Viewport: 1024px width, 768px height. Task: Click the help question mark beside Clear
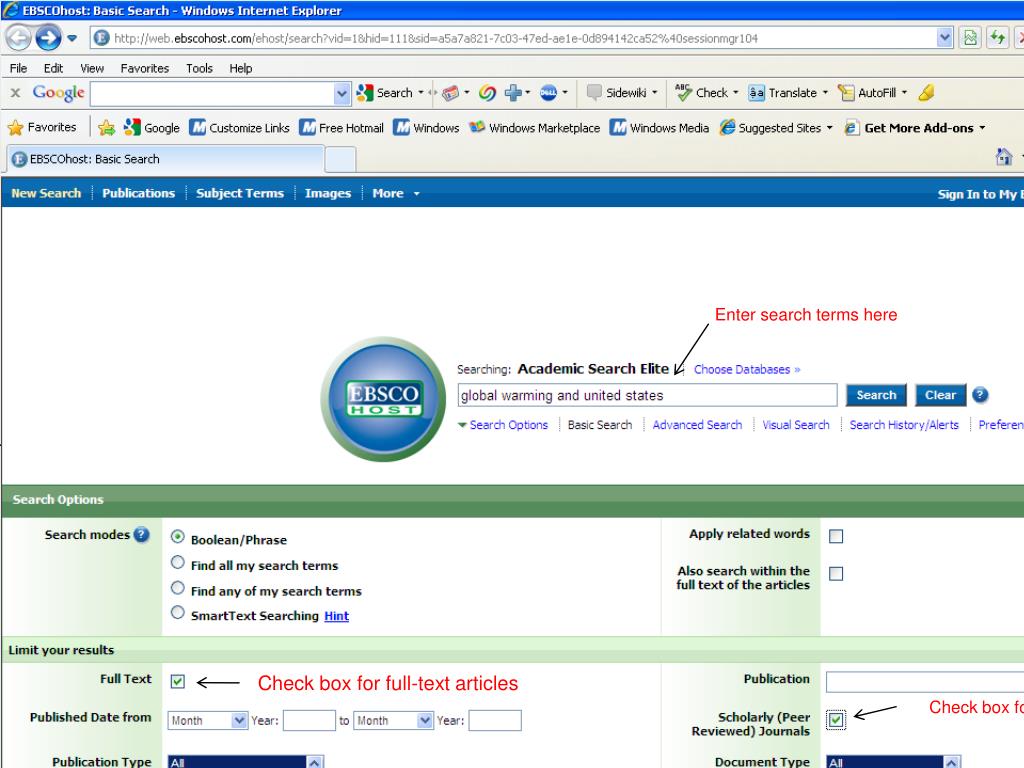click(980, 395)
